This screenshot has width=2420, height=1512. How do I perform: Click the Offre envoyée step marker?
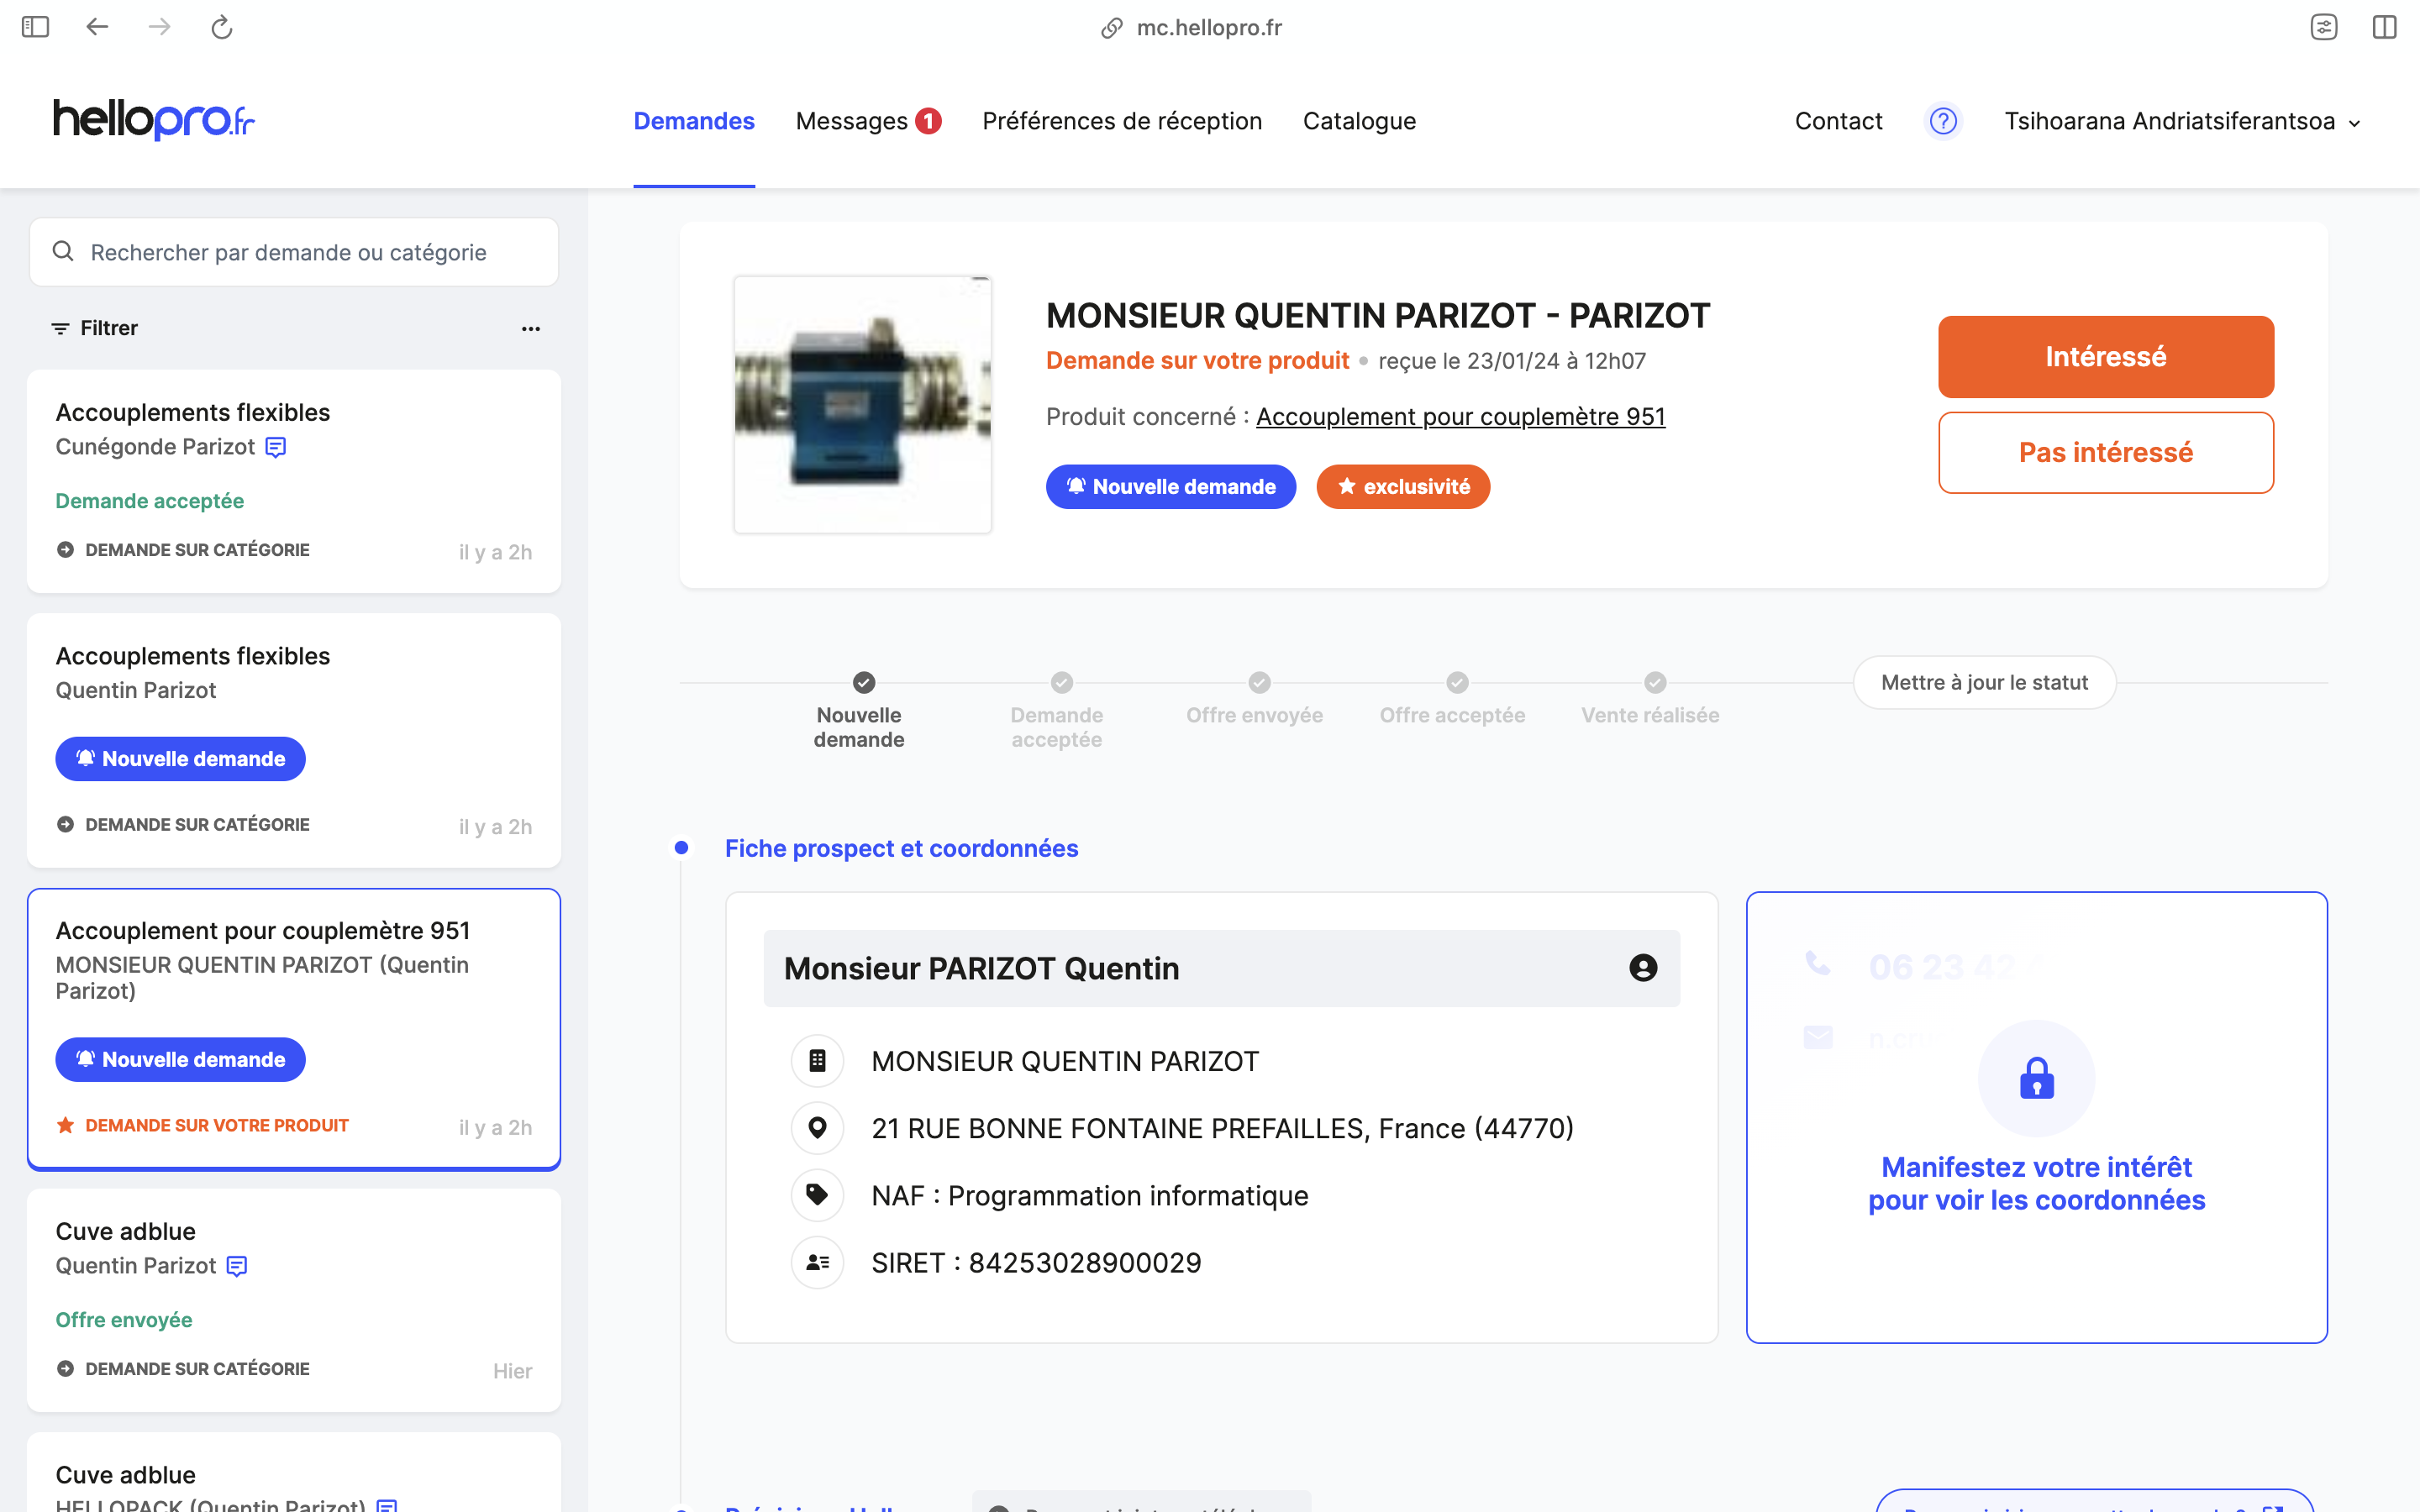1260,683
